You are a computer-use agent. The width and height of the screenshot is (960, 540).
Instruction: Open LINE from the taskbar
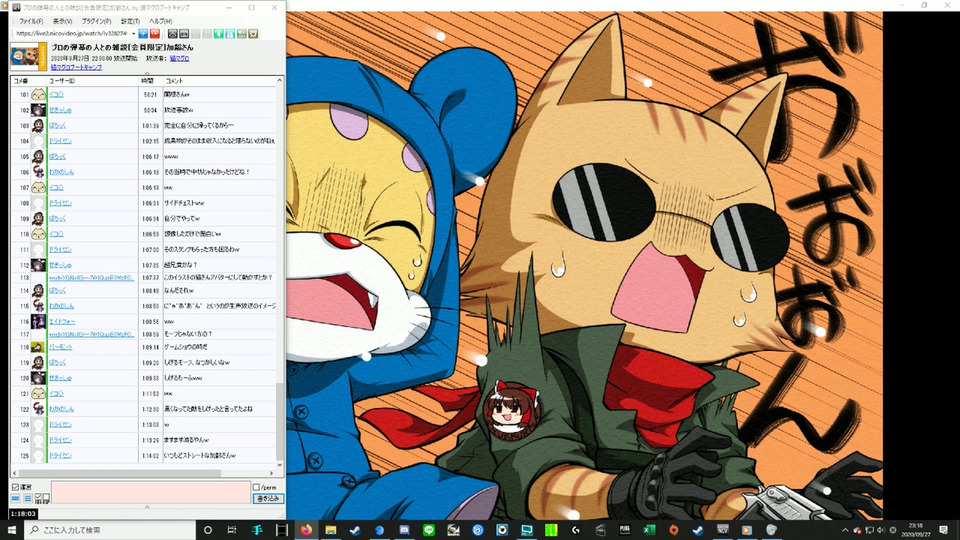point(429,530)
